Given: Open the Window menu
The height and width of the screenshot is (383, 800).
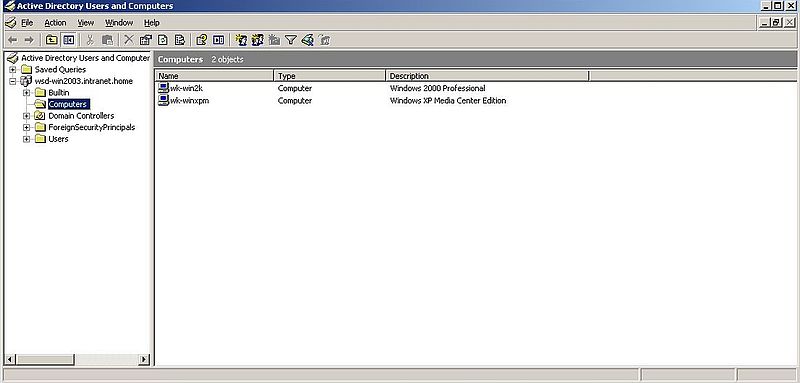Looking at the screenshot, I should tap(119, 22).
